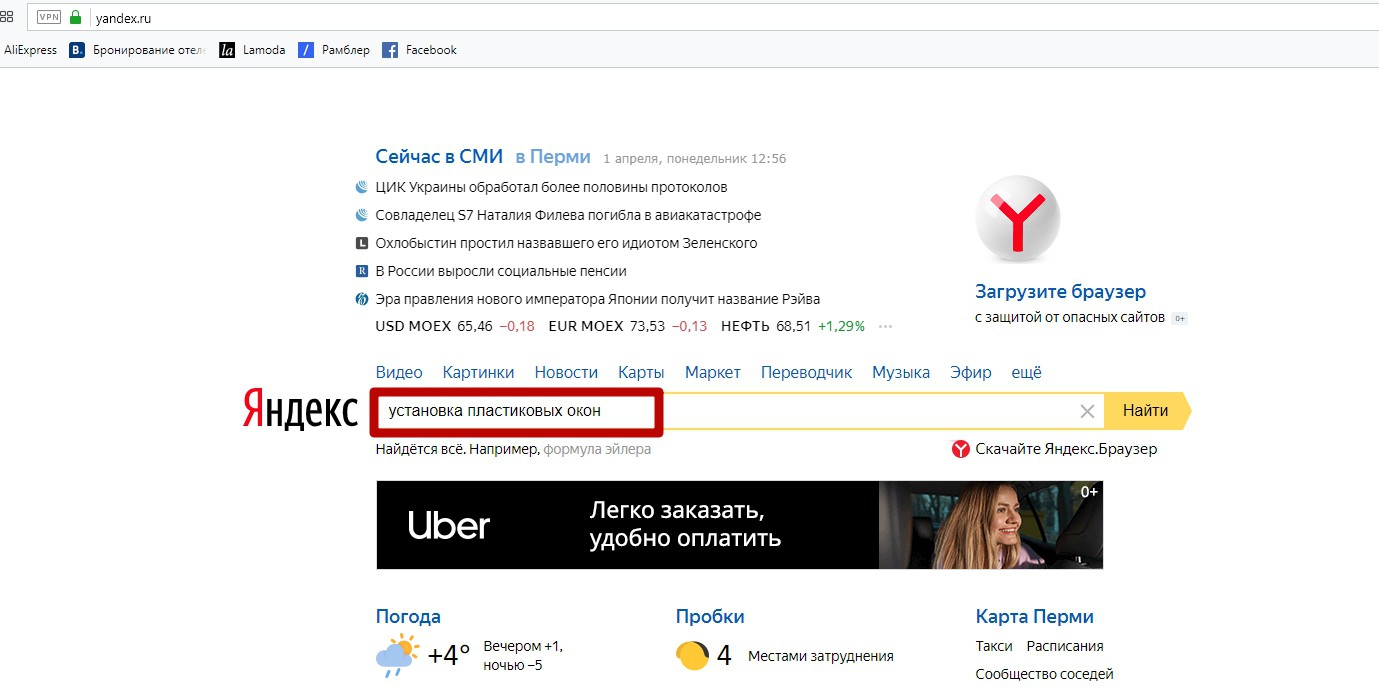1379x691 pixels.
Task: Open the Карта Перми heading
Action: pos(1035,616)
